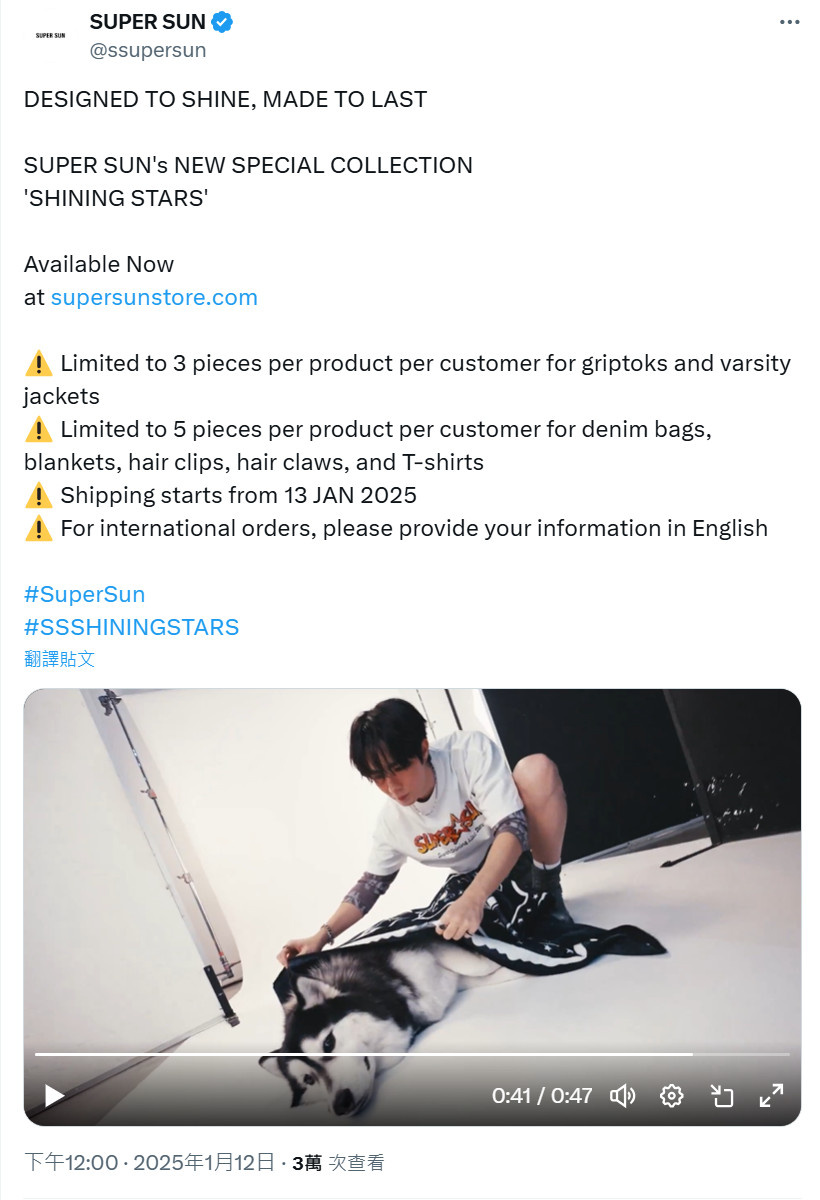820x1200 pixels.
Task: Seek on the video progress bar
Action: [x=412, y=1054]
